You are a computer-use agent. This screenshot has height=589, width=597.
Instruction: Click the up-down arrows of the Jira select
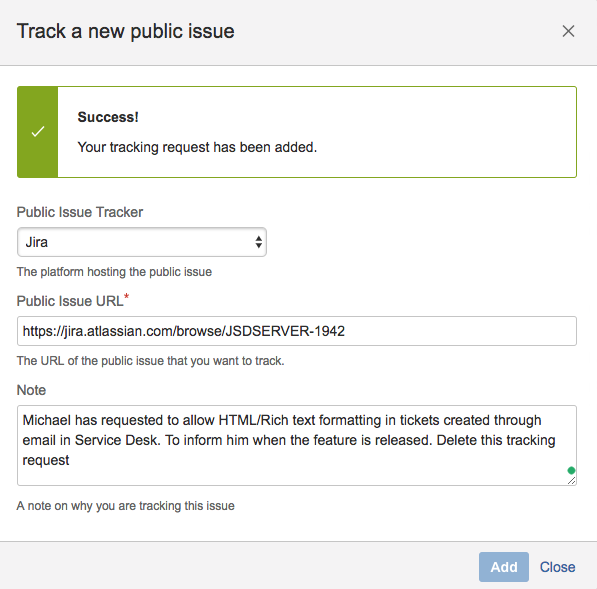(259, 242)
